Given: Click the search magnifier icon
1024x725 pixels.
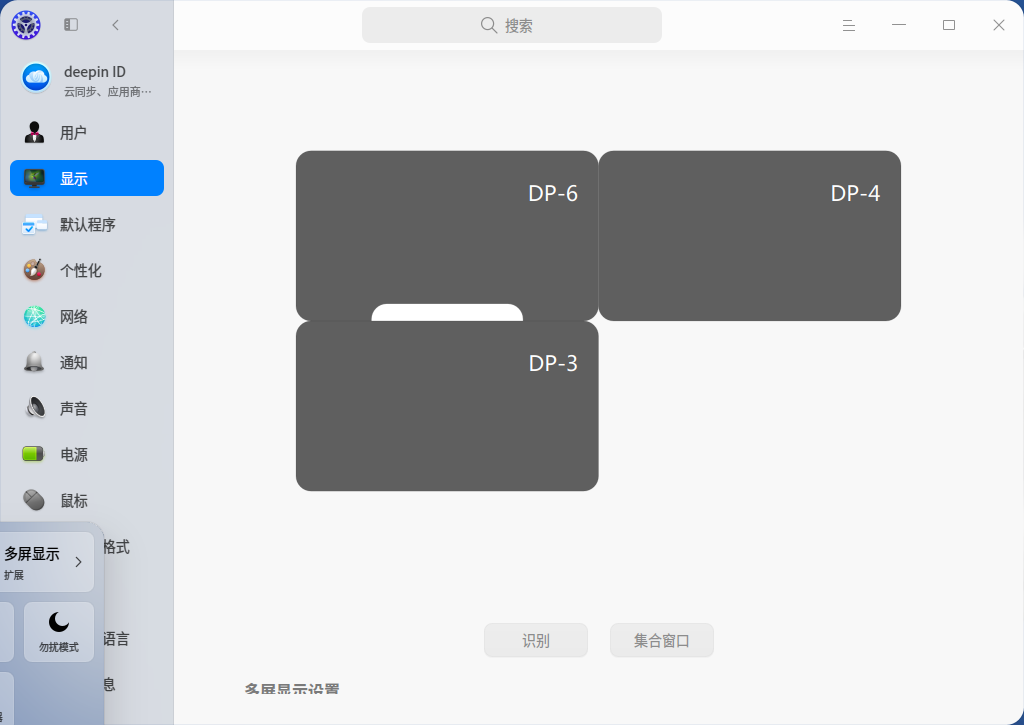Looking at the screenshot, I should click(488, 25).
